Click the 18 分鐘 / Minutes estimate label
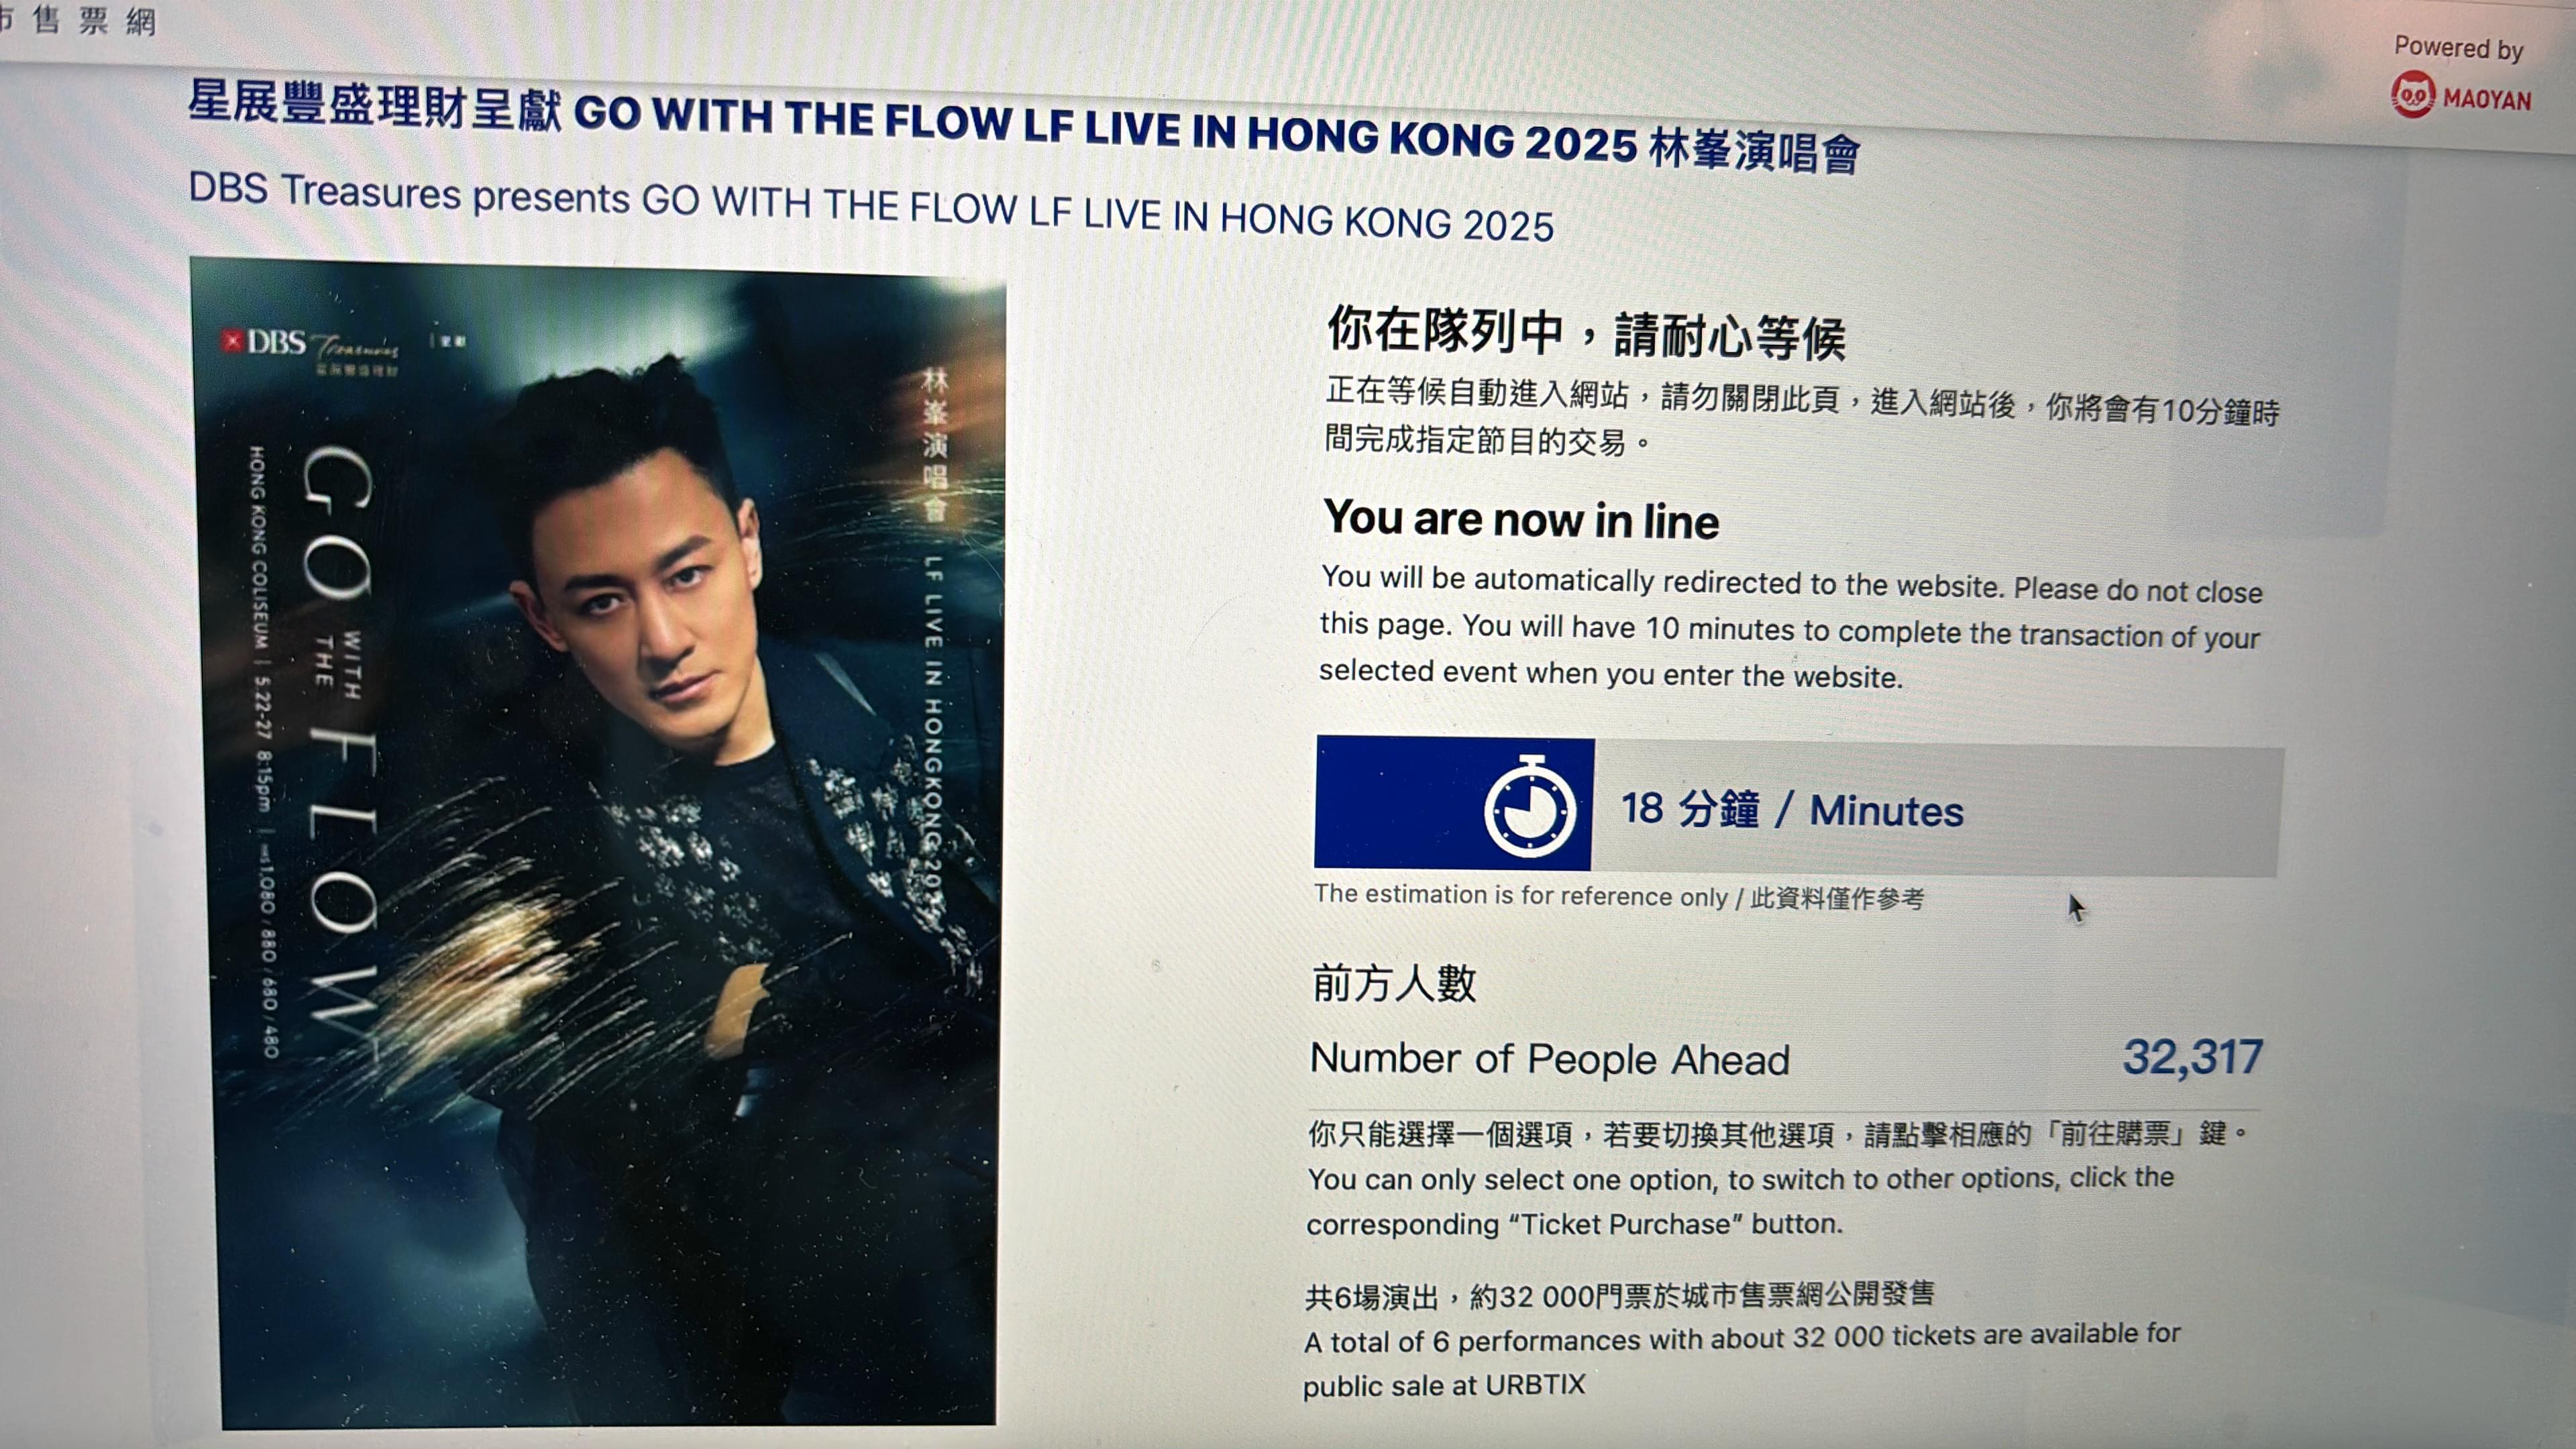 pos(1792,809)
